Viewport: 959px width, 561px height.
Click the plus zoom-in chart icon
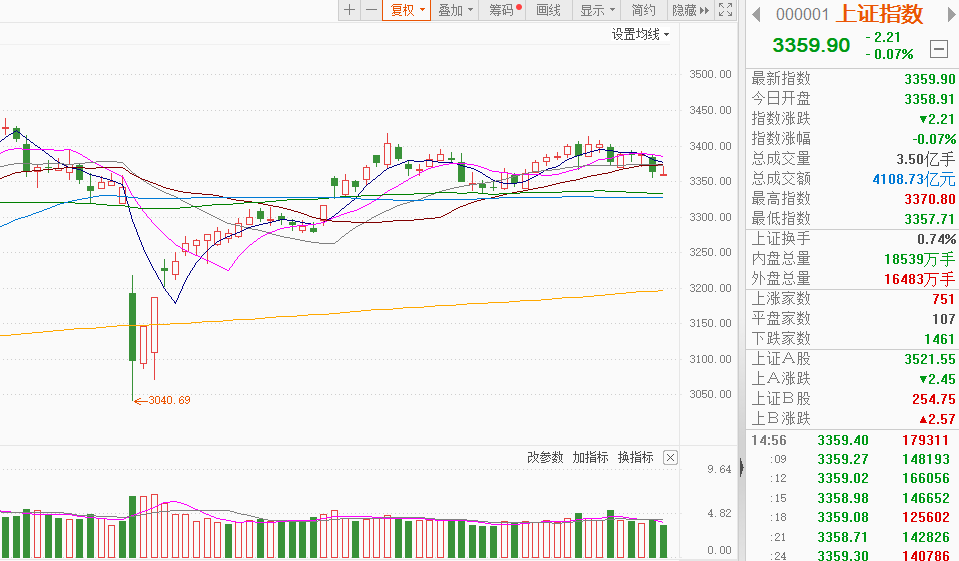349,10
